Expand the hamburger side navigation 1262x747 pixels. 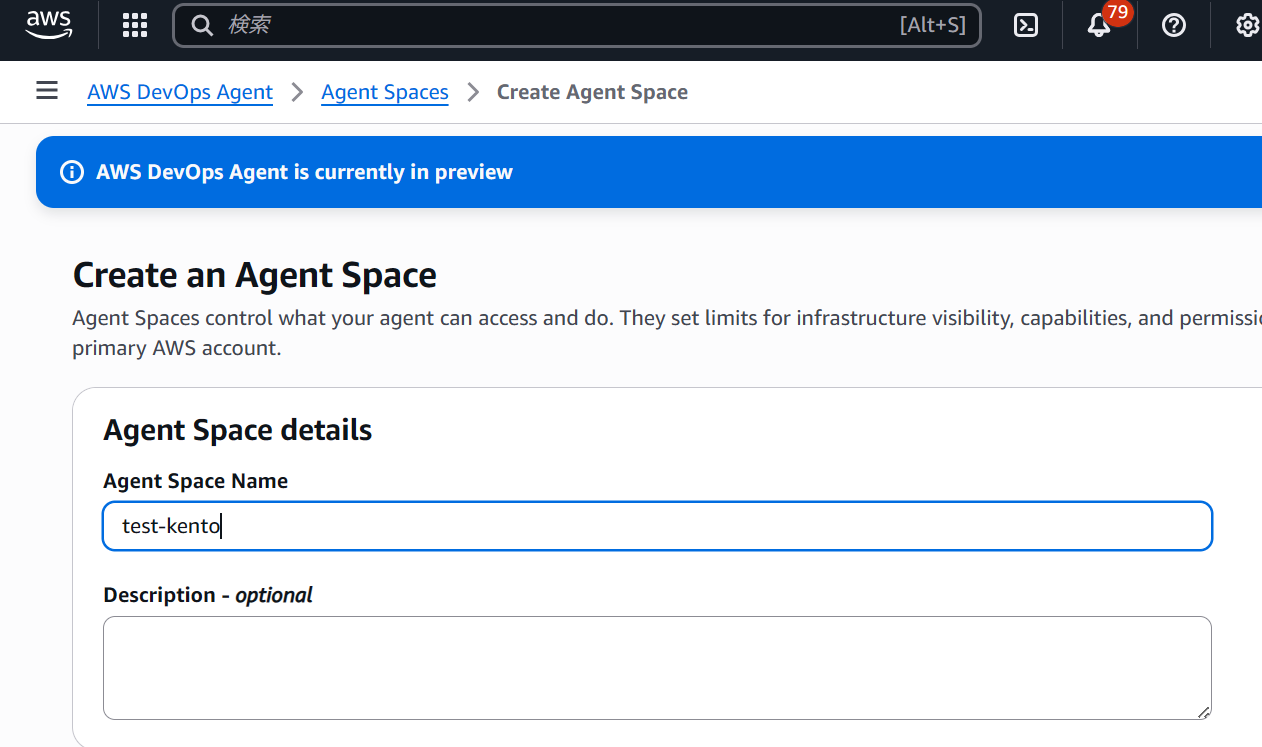[x=47, y=91]
